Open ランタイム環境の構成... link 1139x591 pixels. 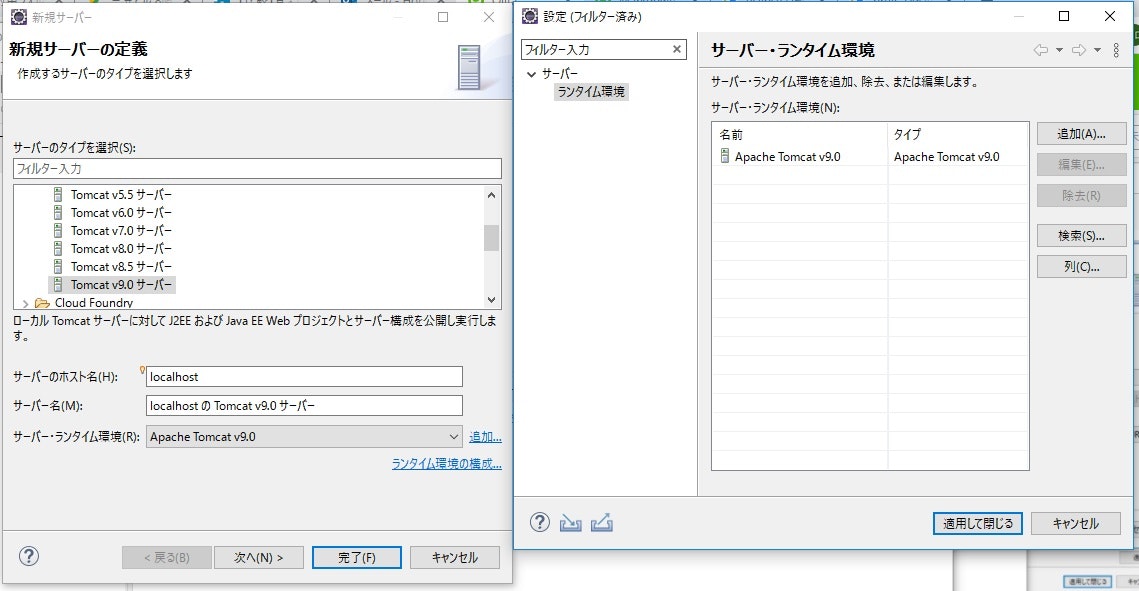coord(447,463)
